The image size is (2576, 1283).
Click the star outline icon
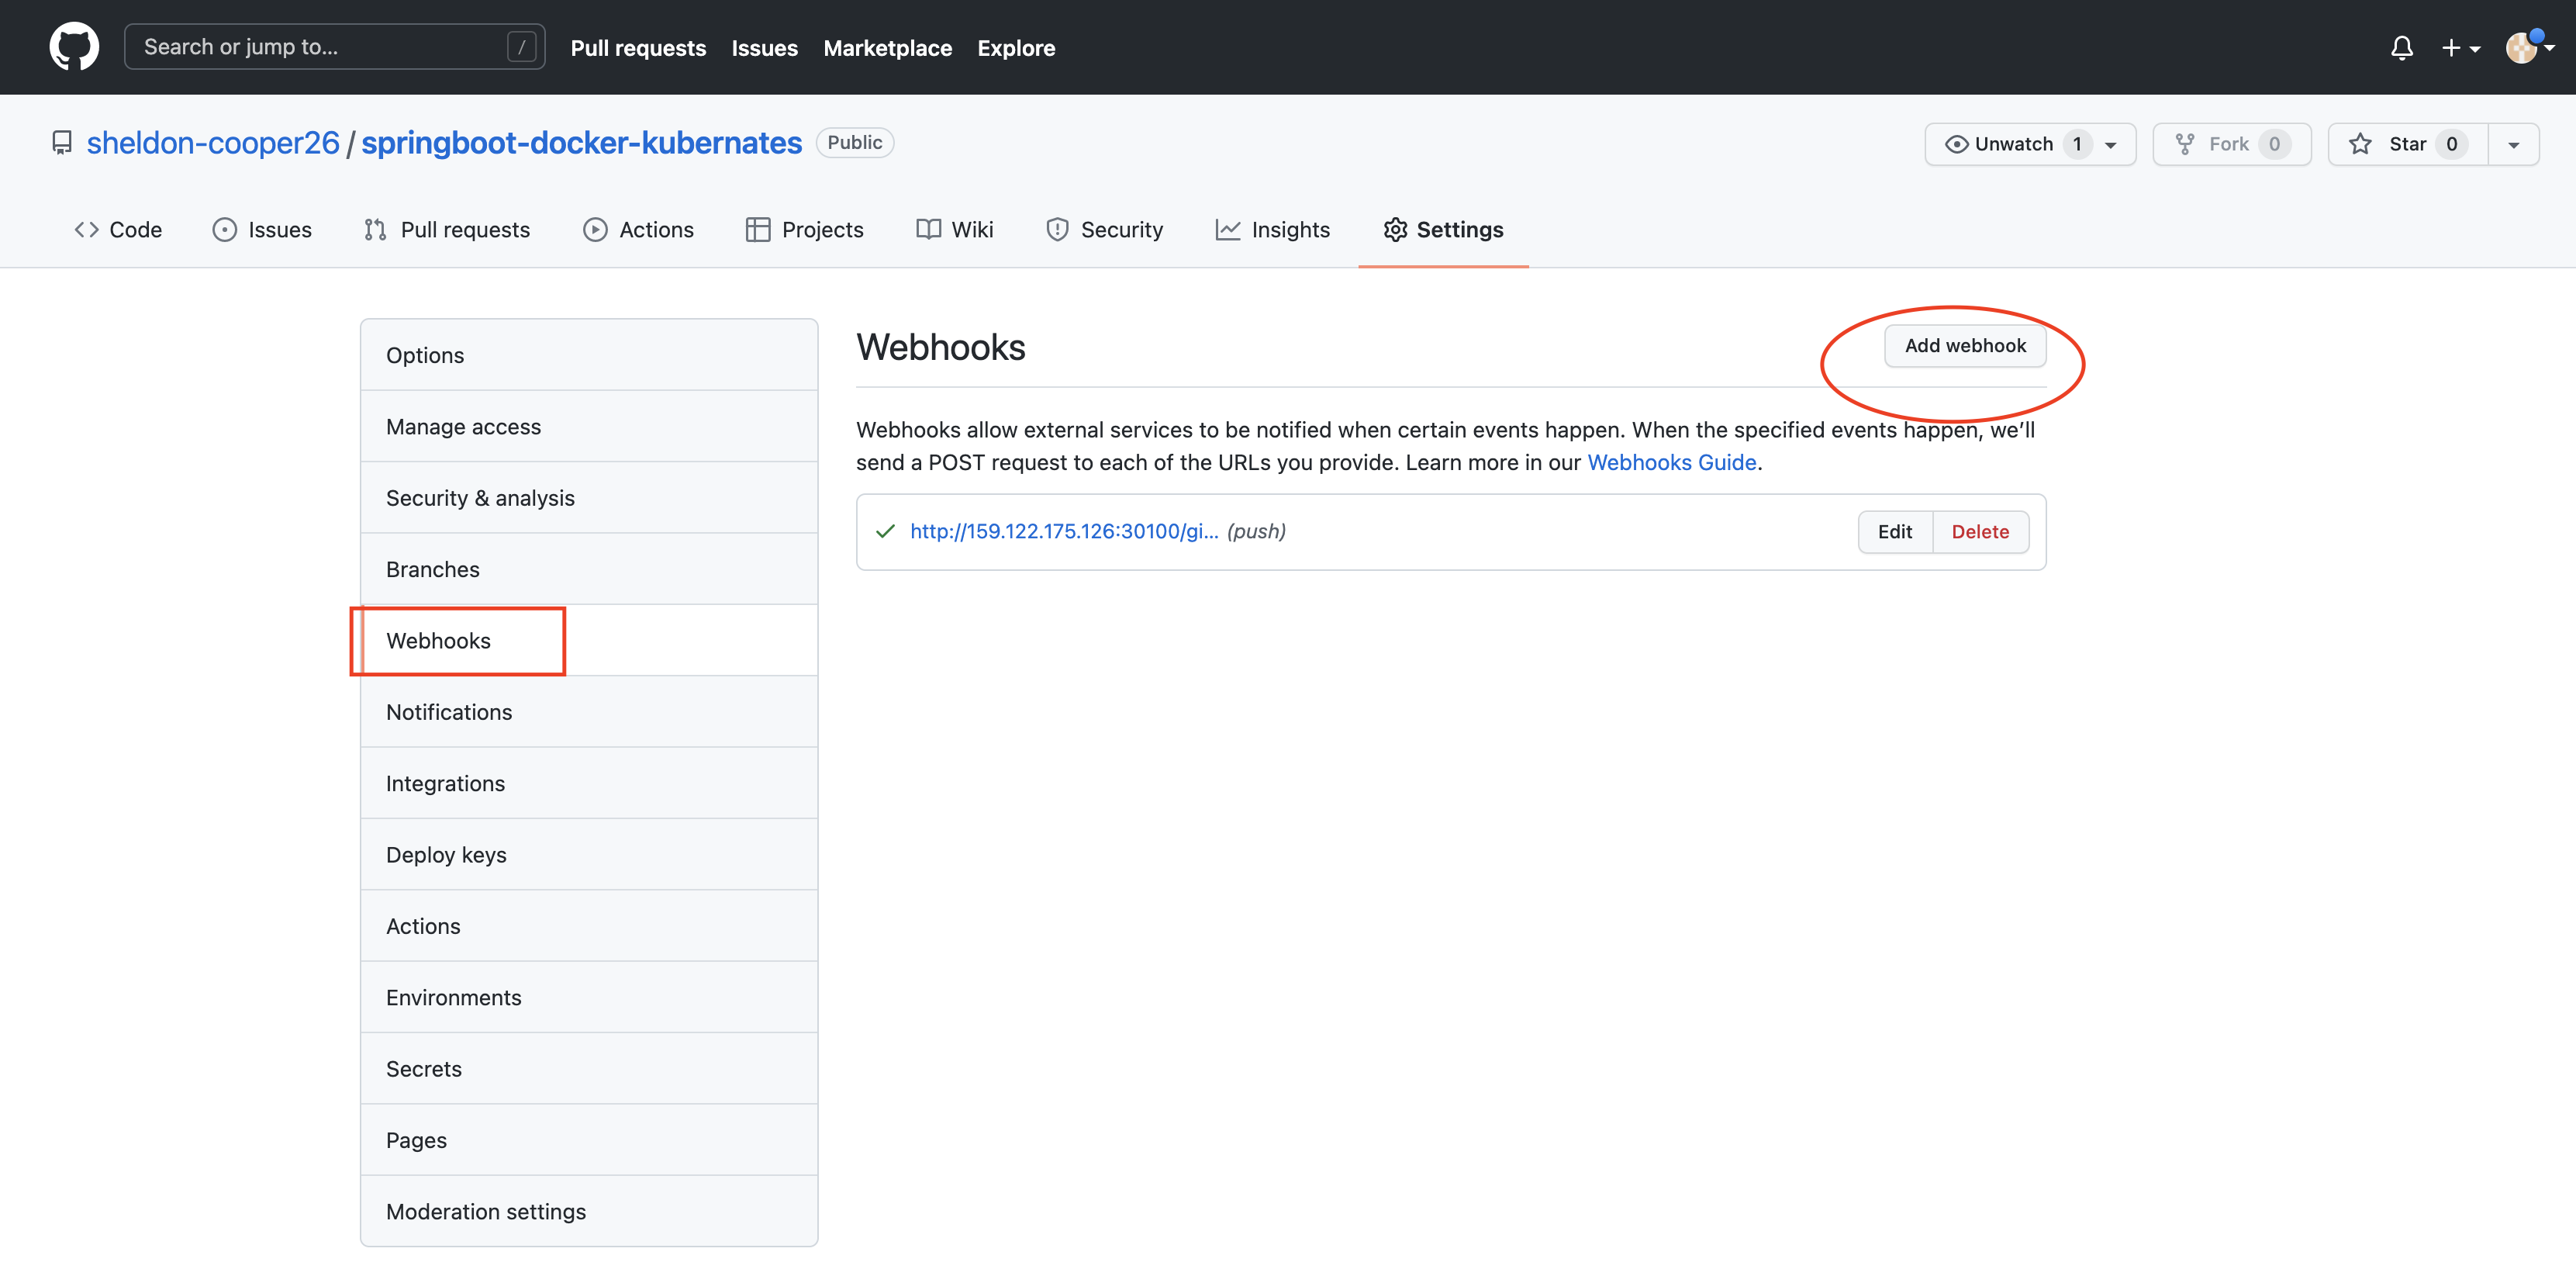pos(2360,144)
